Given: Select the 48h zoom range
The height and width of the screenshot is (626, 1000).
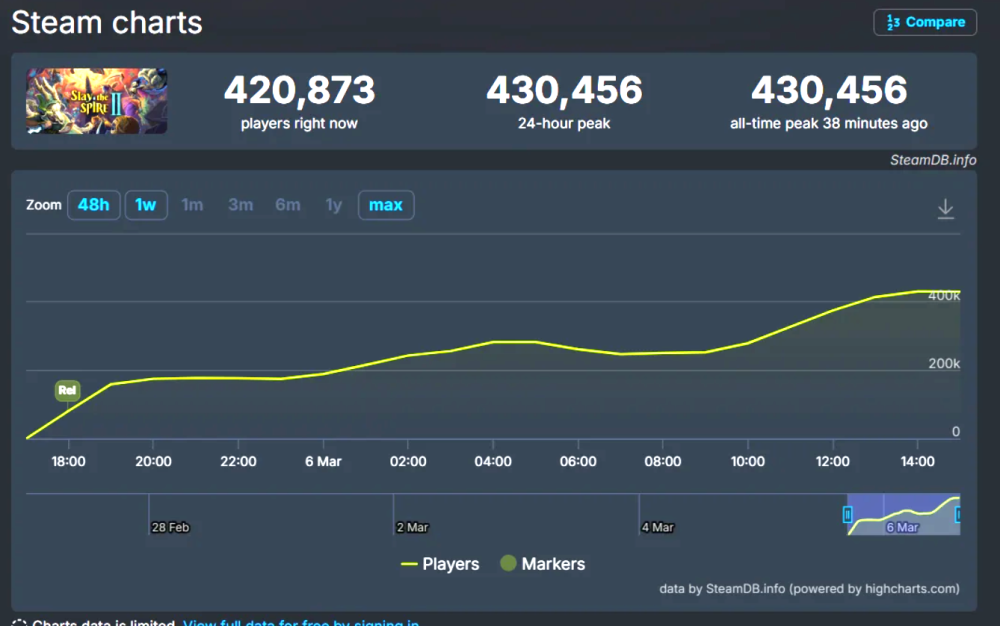Looking at the screenshot, I should [x=93, y=205].
